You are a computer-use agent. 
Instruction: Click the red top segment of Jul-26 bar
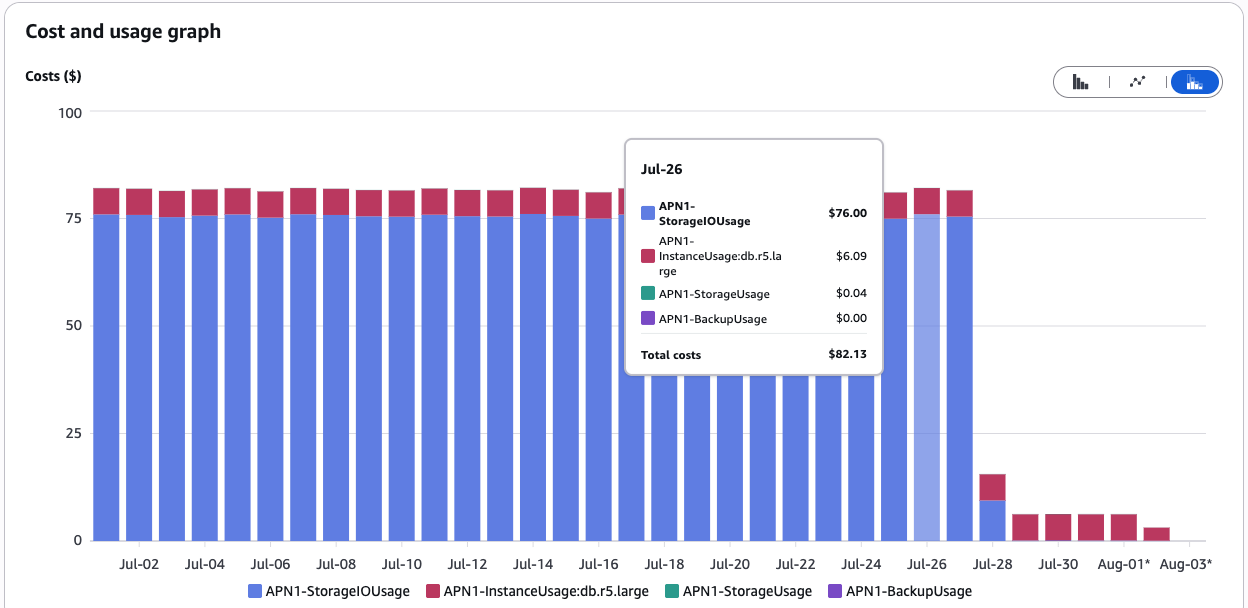(927, 201)
